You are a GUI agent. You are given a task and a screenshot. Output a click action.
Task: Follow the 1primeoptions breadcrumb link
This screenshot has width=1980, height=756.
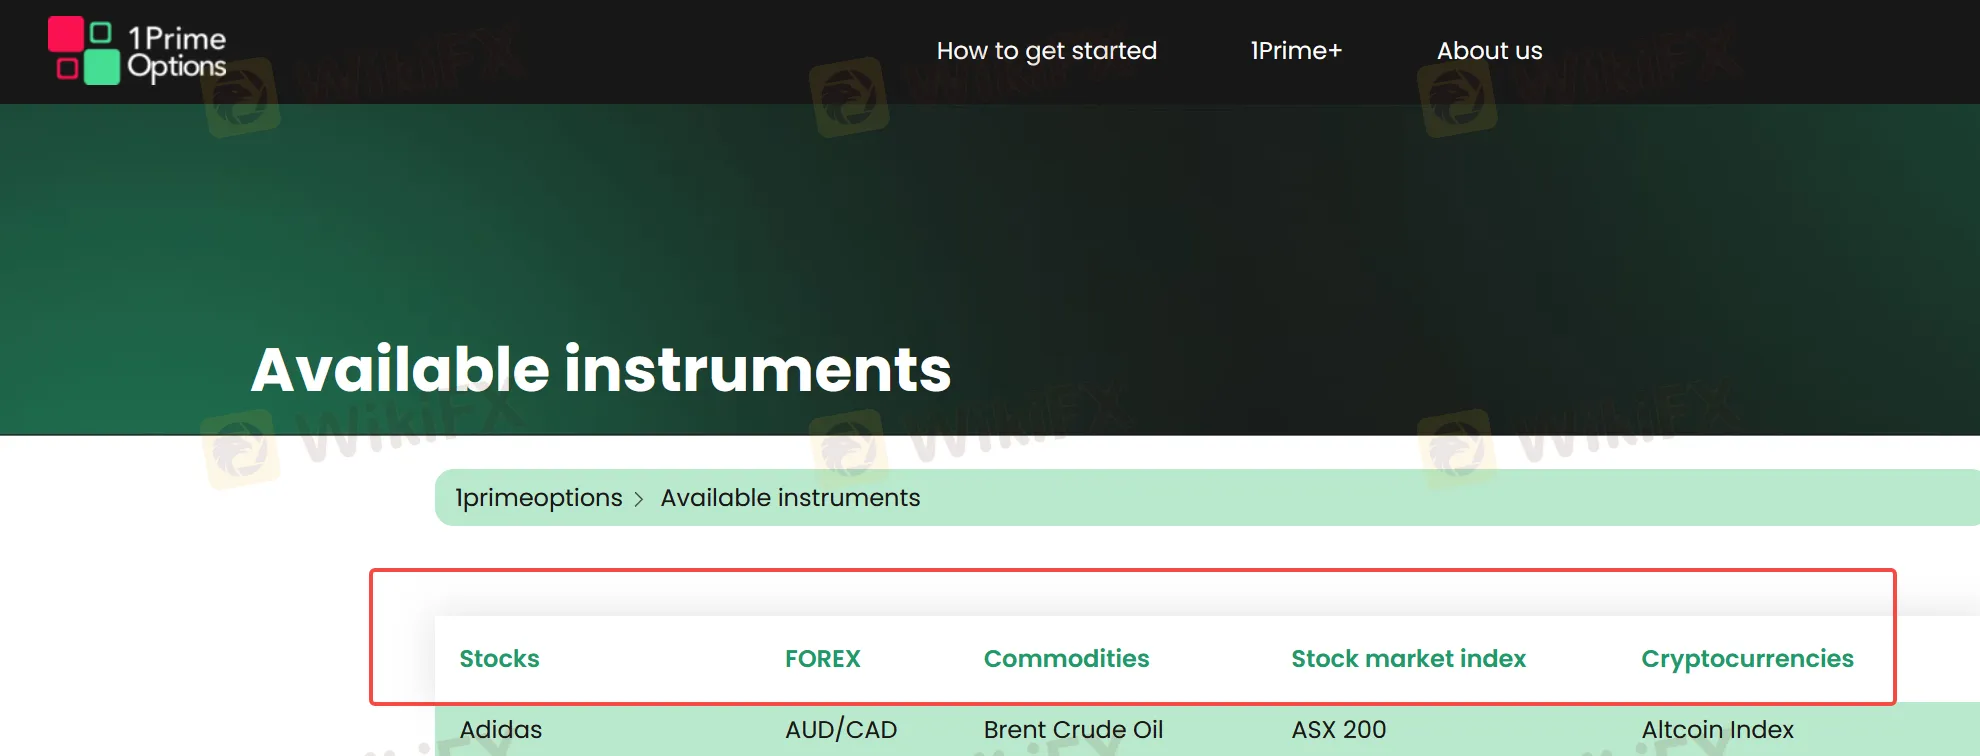click(538, 498)
